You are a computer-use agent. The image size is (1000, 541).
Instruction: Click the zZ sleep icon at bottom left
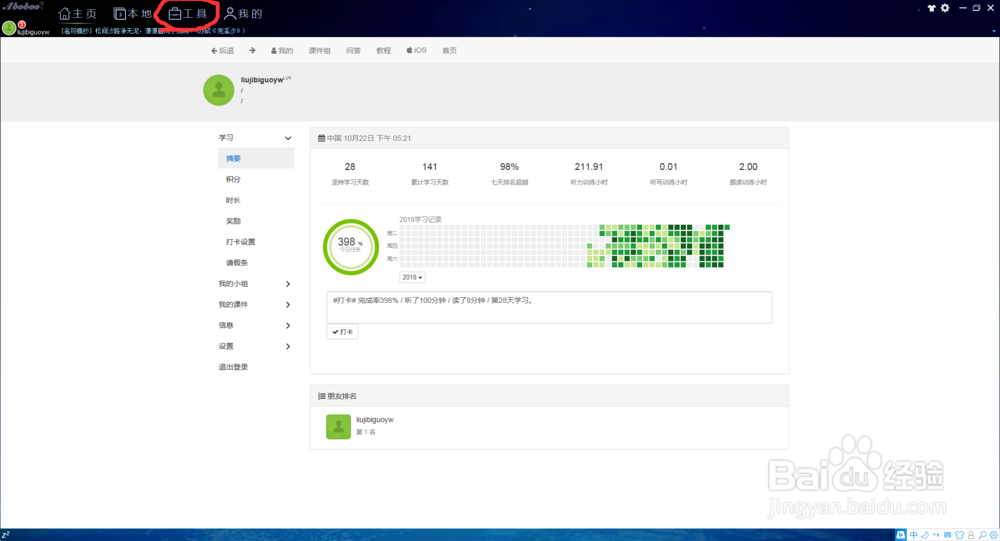tap(6, 535)
